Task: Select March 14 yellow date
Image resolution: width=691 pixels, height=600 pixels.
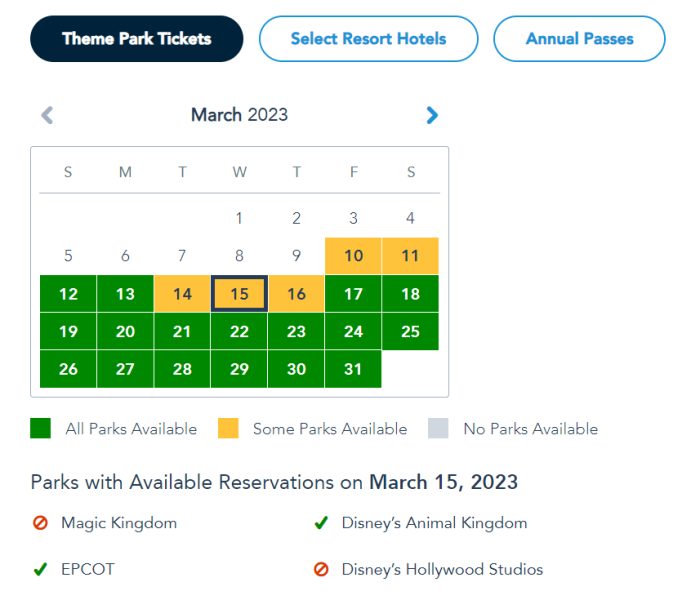Action: point(182,294)
